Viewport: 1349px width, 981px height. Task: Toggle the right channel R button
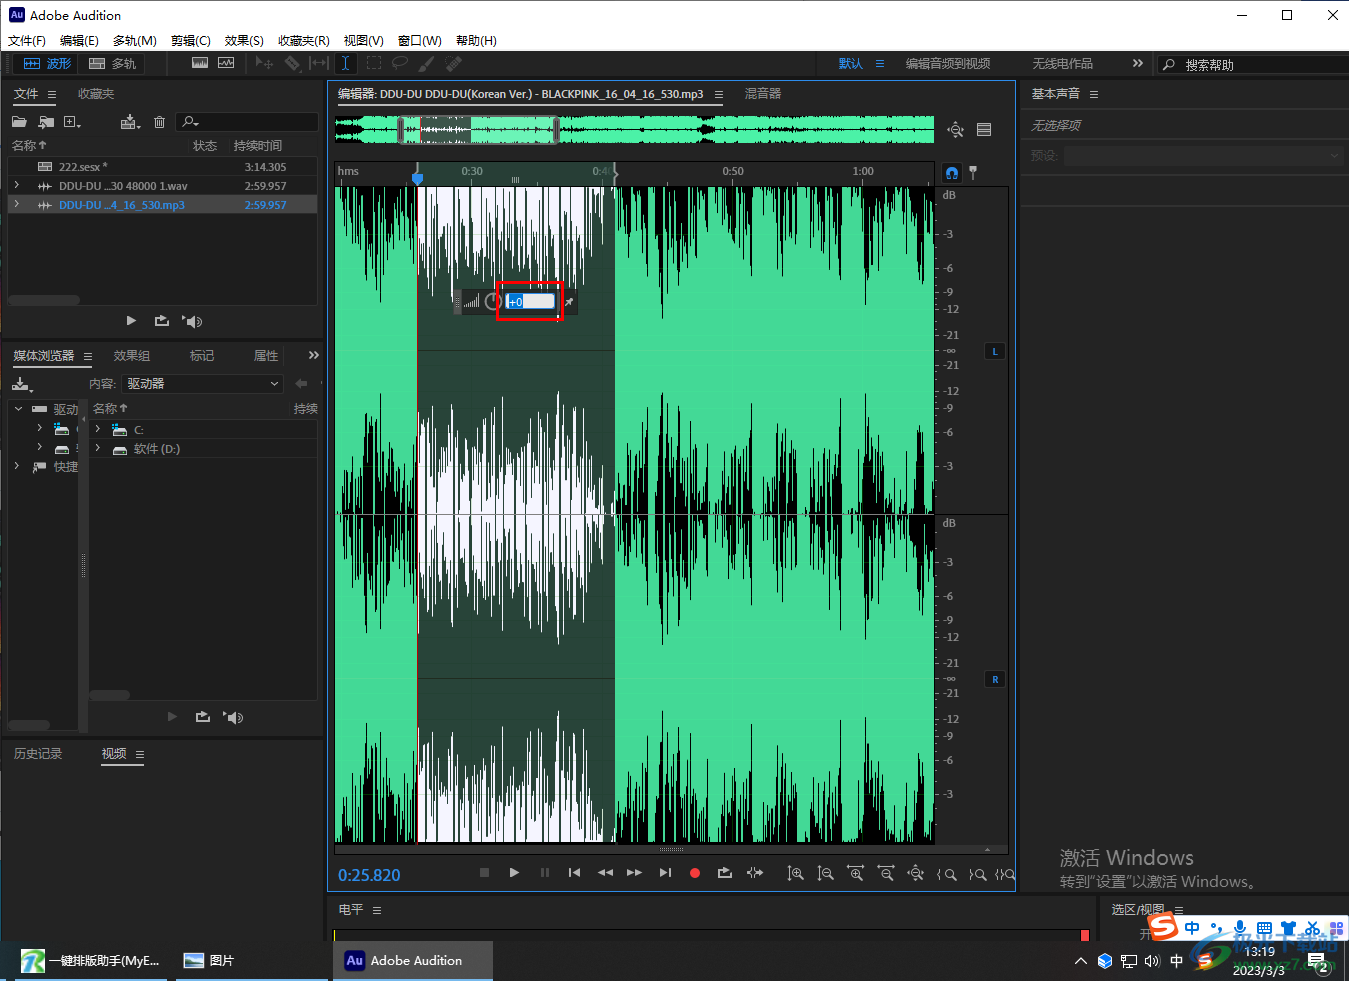click(995, 679)
